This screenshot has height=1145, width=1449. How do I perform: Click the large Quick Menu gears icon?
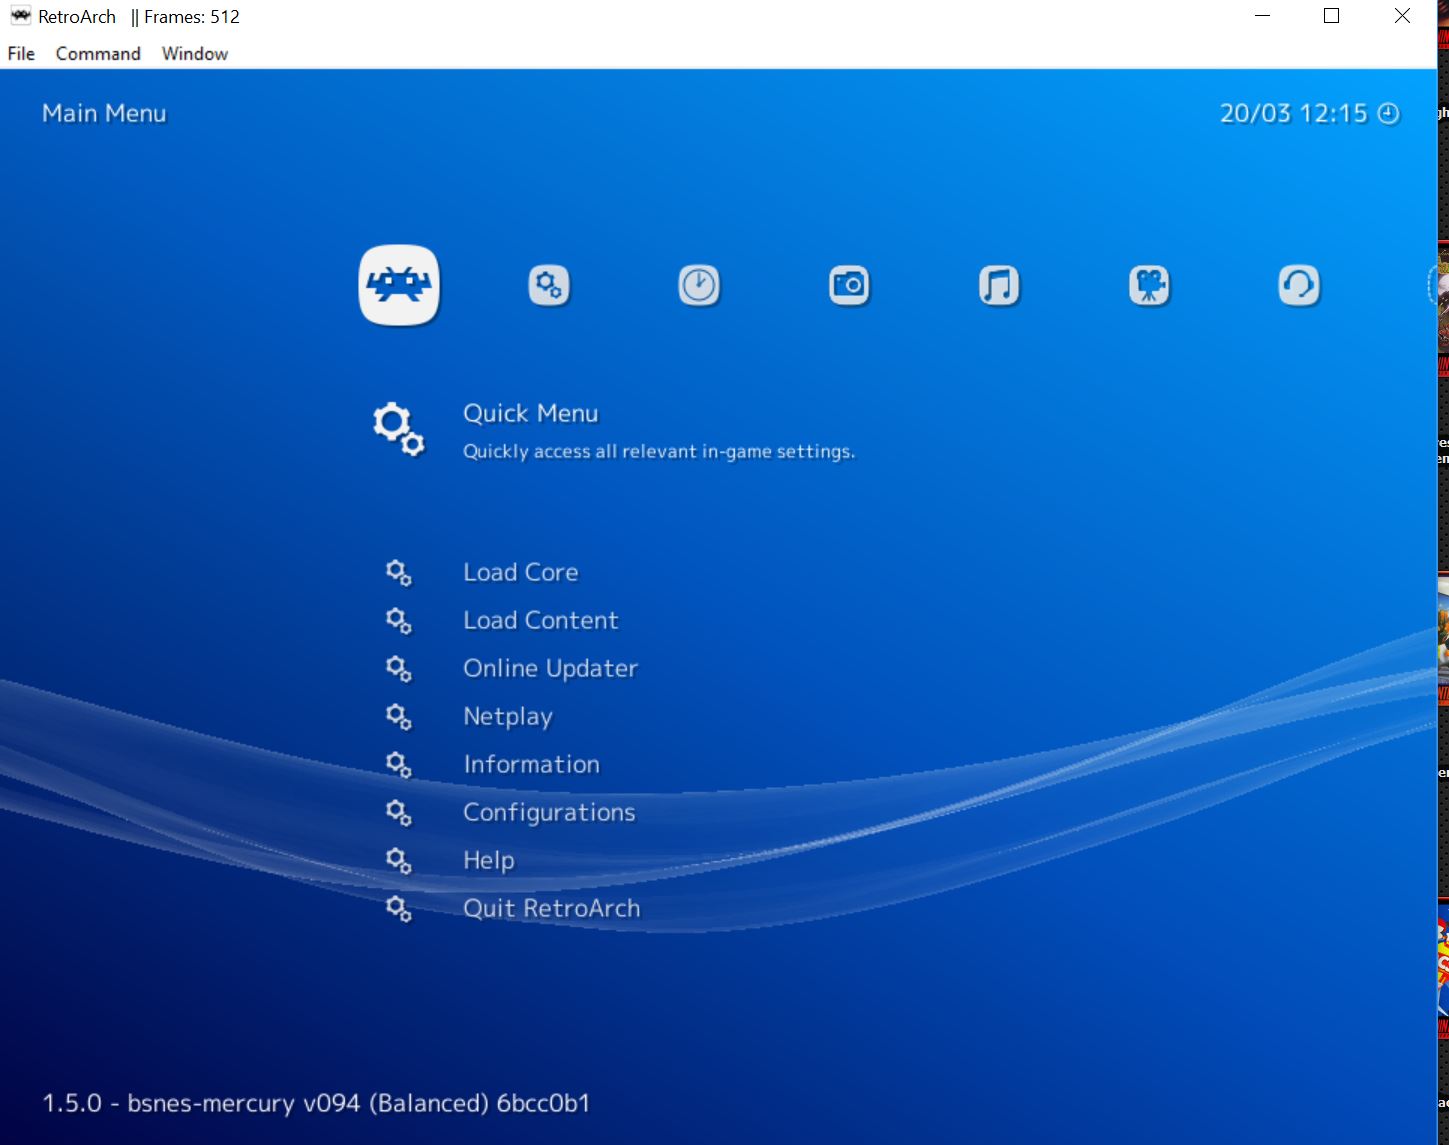(x=399, y=430)
